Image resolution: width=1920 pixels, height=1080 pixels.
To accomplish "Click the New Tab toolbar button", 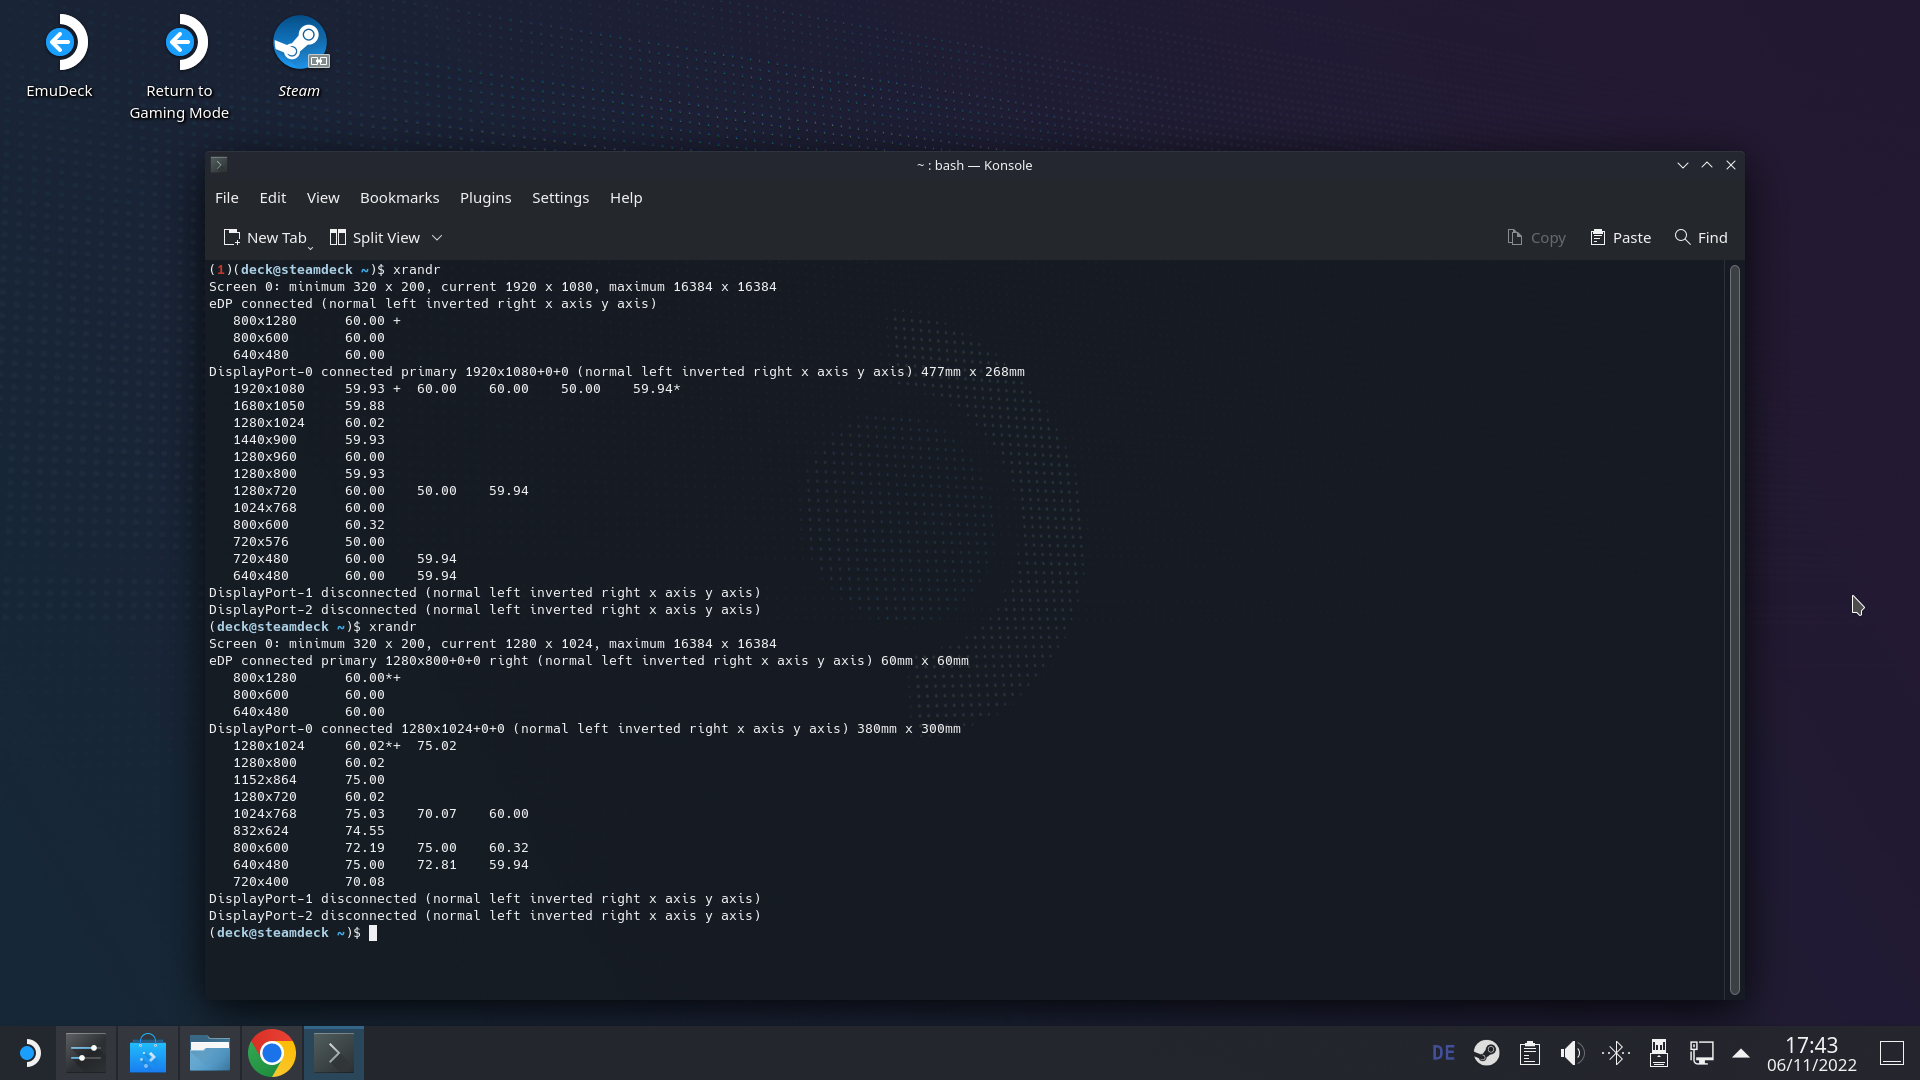I will 266,238.
